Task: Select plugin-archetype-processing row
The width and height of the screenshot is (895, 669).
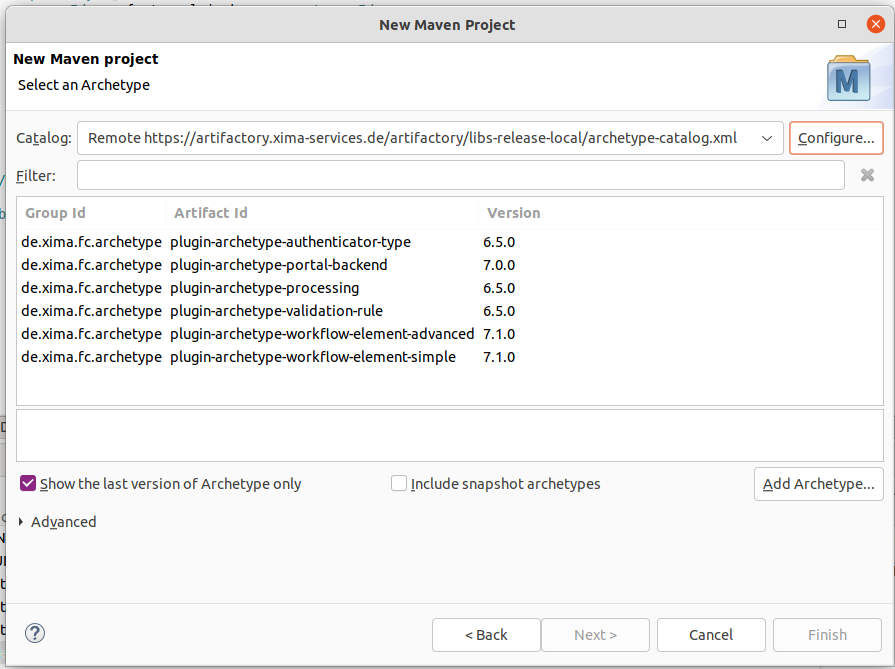Action: pyautogui.click(x=450, y=288)
